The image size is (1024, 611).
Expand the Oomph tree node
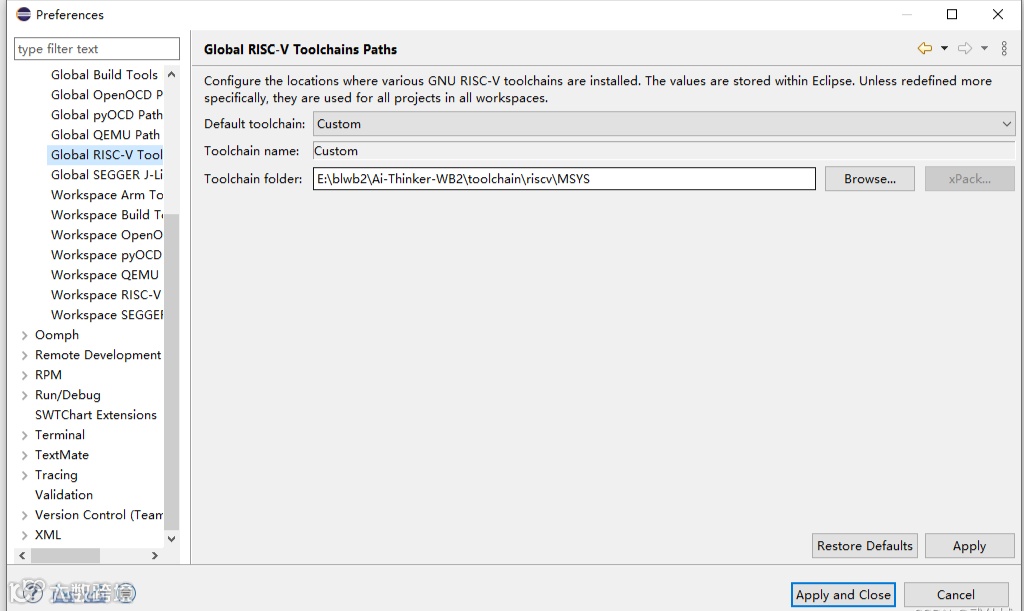24,336
